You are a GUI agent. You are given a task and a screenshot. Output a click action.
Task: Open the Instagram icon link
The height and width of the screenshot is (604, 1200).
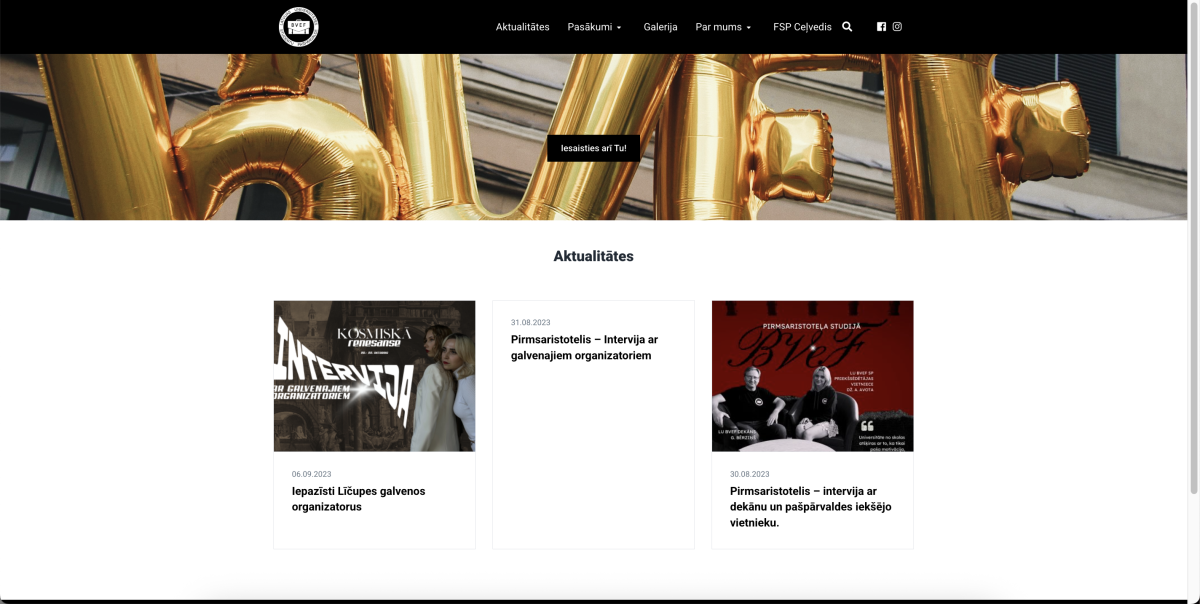pyautogui.click(x=897, y=27)
